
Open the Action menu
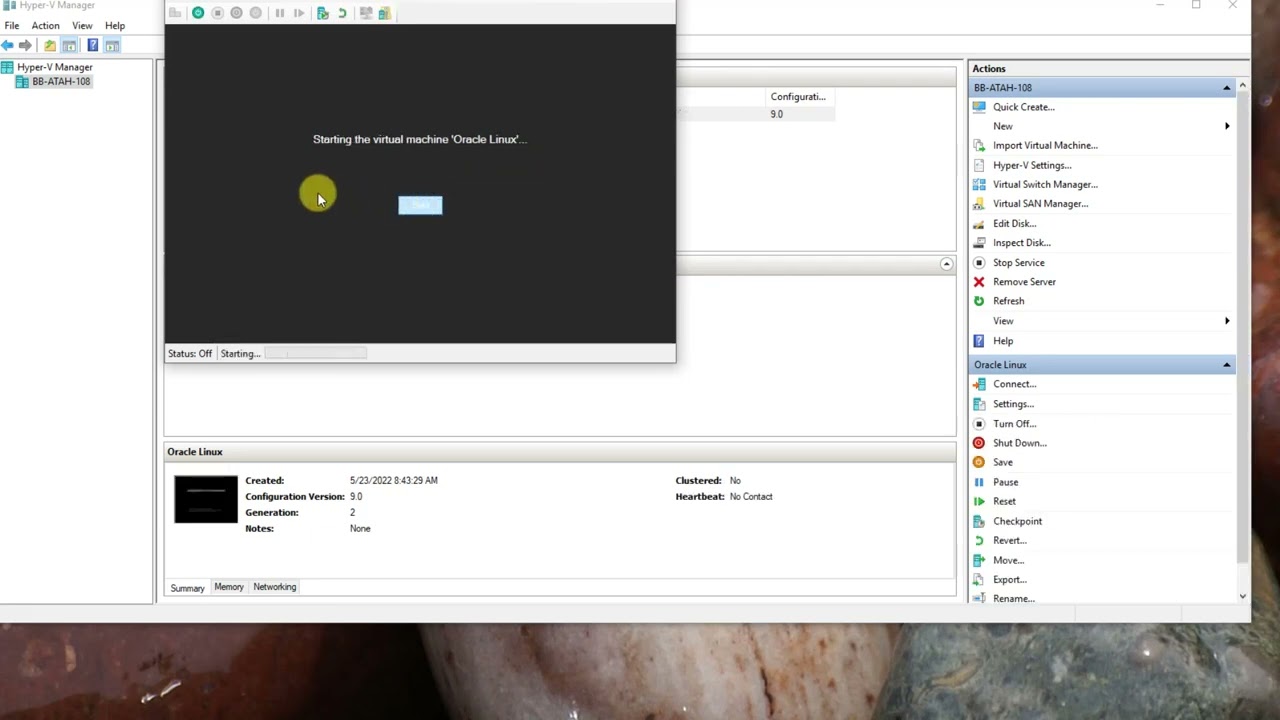click(45, 25)
